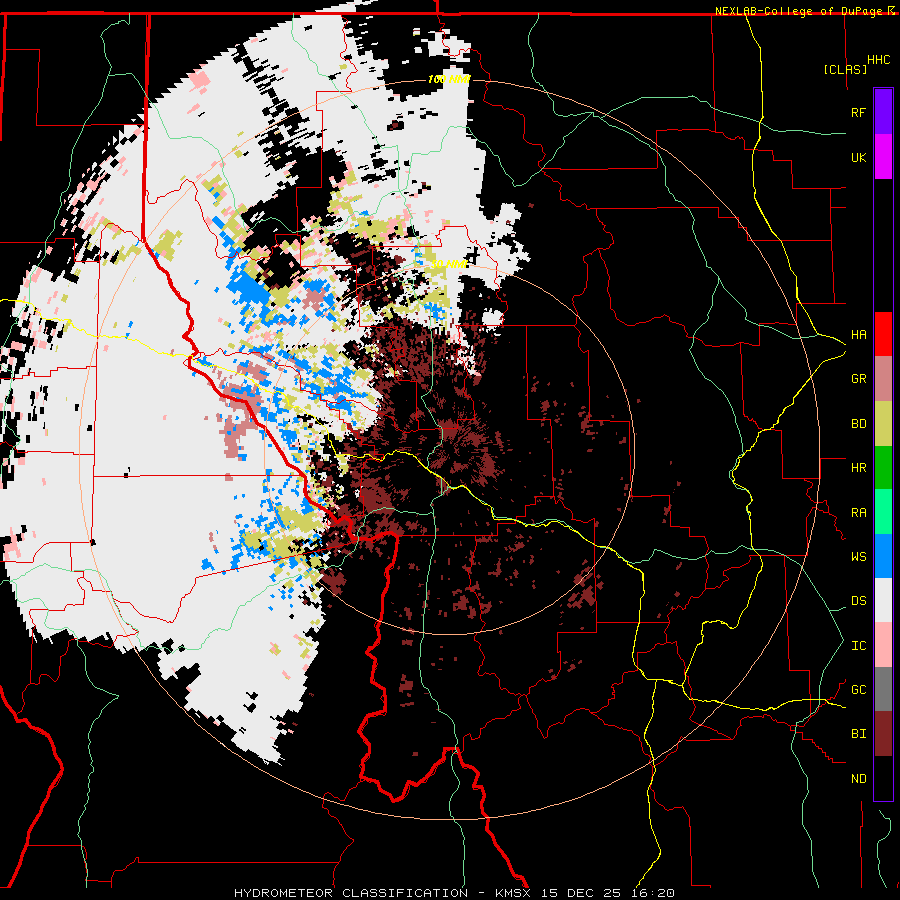900x900 pixels.
Task: Click the 50 NM range ring label
Action: pos(448,265)
